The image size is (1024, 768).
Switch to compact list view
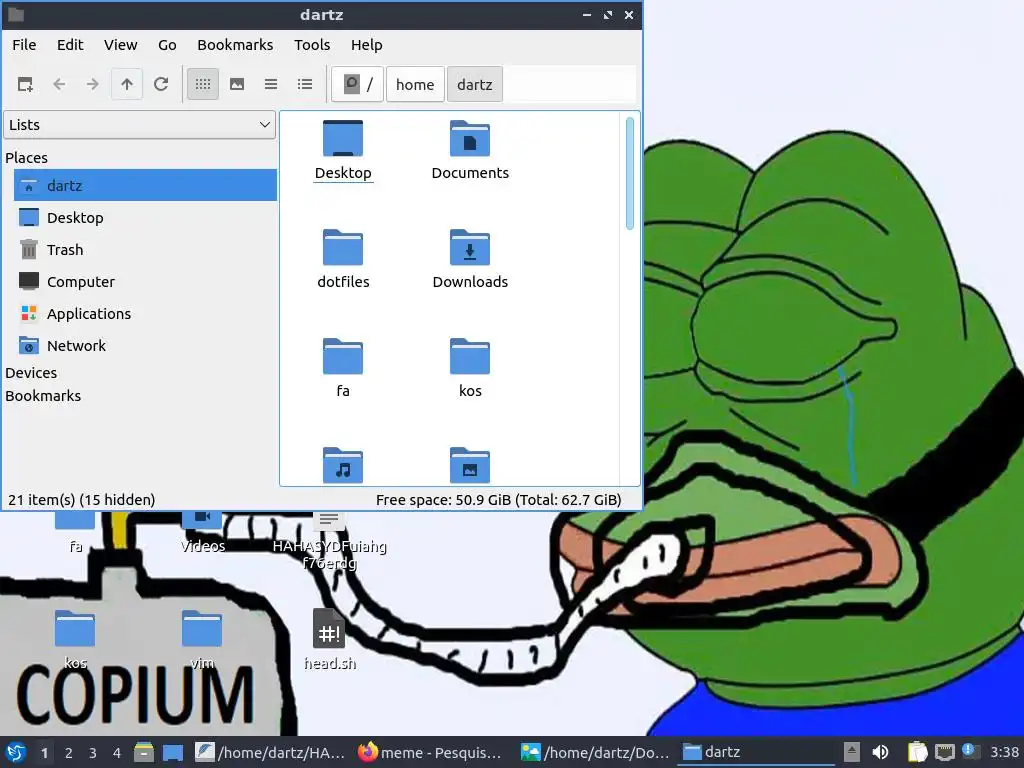click(271, 84)
